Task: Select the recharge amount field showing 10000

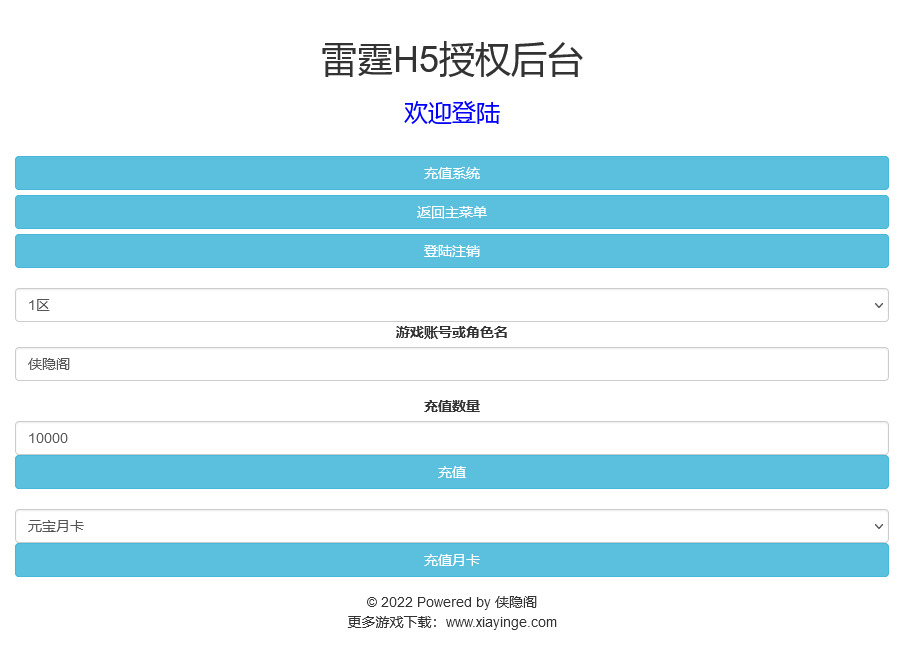Action: (452, 438)
